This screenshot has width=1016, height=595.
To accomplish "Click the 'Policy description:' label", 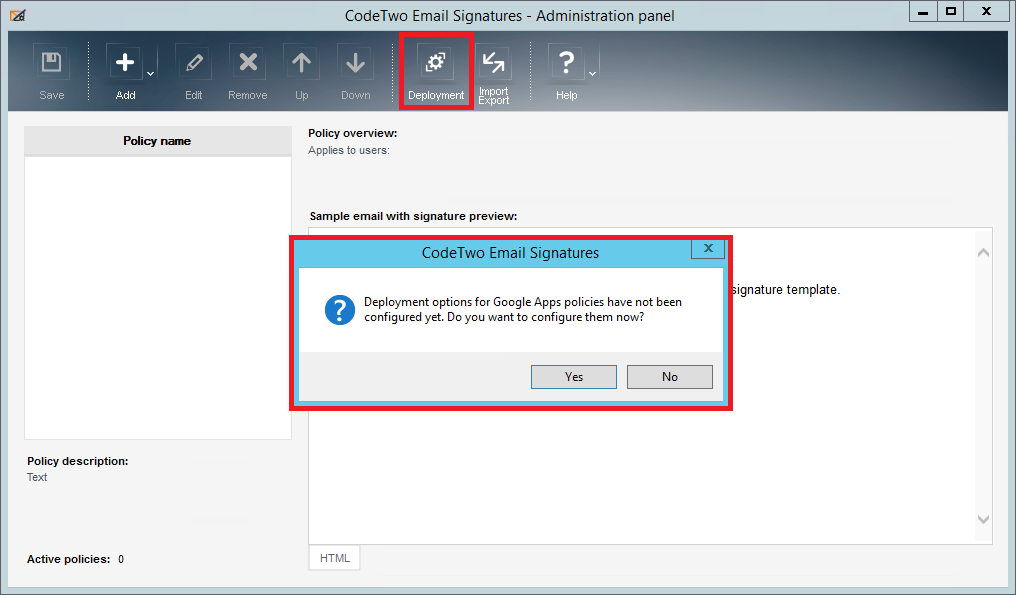I will click(x=78, y=461).
